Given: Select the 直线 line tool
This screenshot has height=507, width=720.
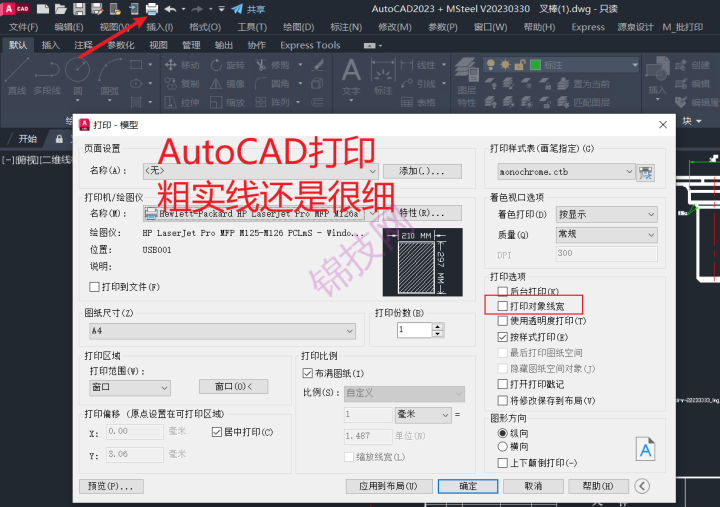Looking at the screenshot, I should (17, 76).
